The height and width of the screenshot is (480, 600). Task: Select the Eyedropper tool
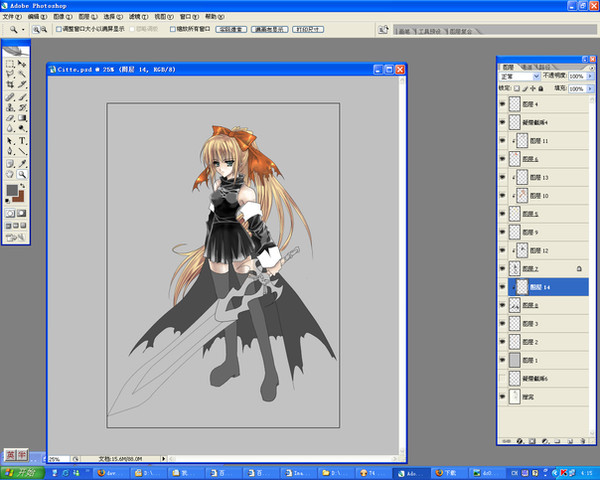point(22,164)
